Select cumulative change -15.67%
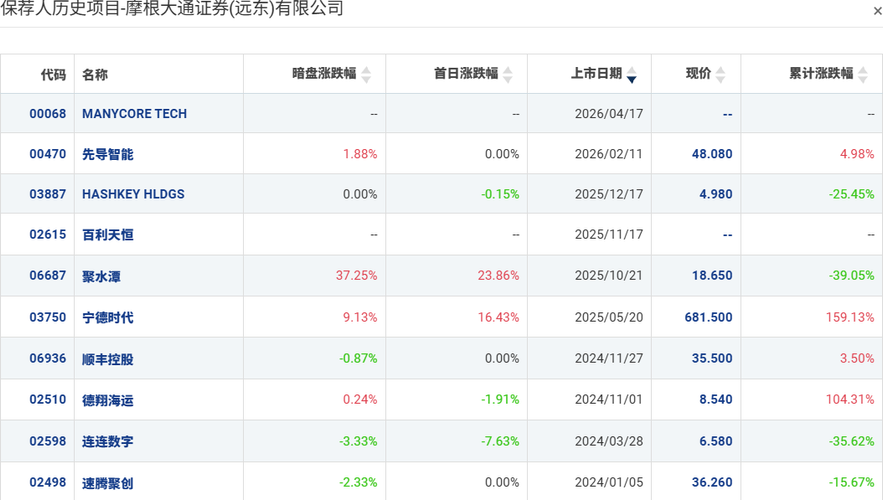The width and height of the screenshot is (883, 500). click(851, 482)
